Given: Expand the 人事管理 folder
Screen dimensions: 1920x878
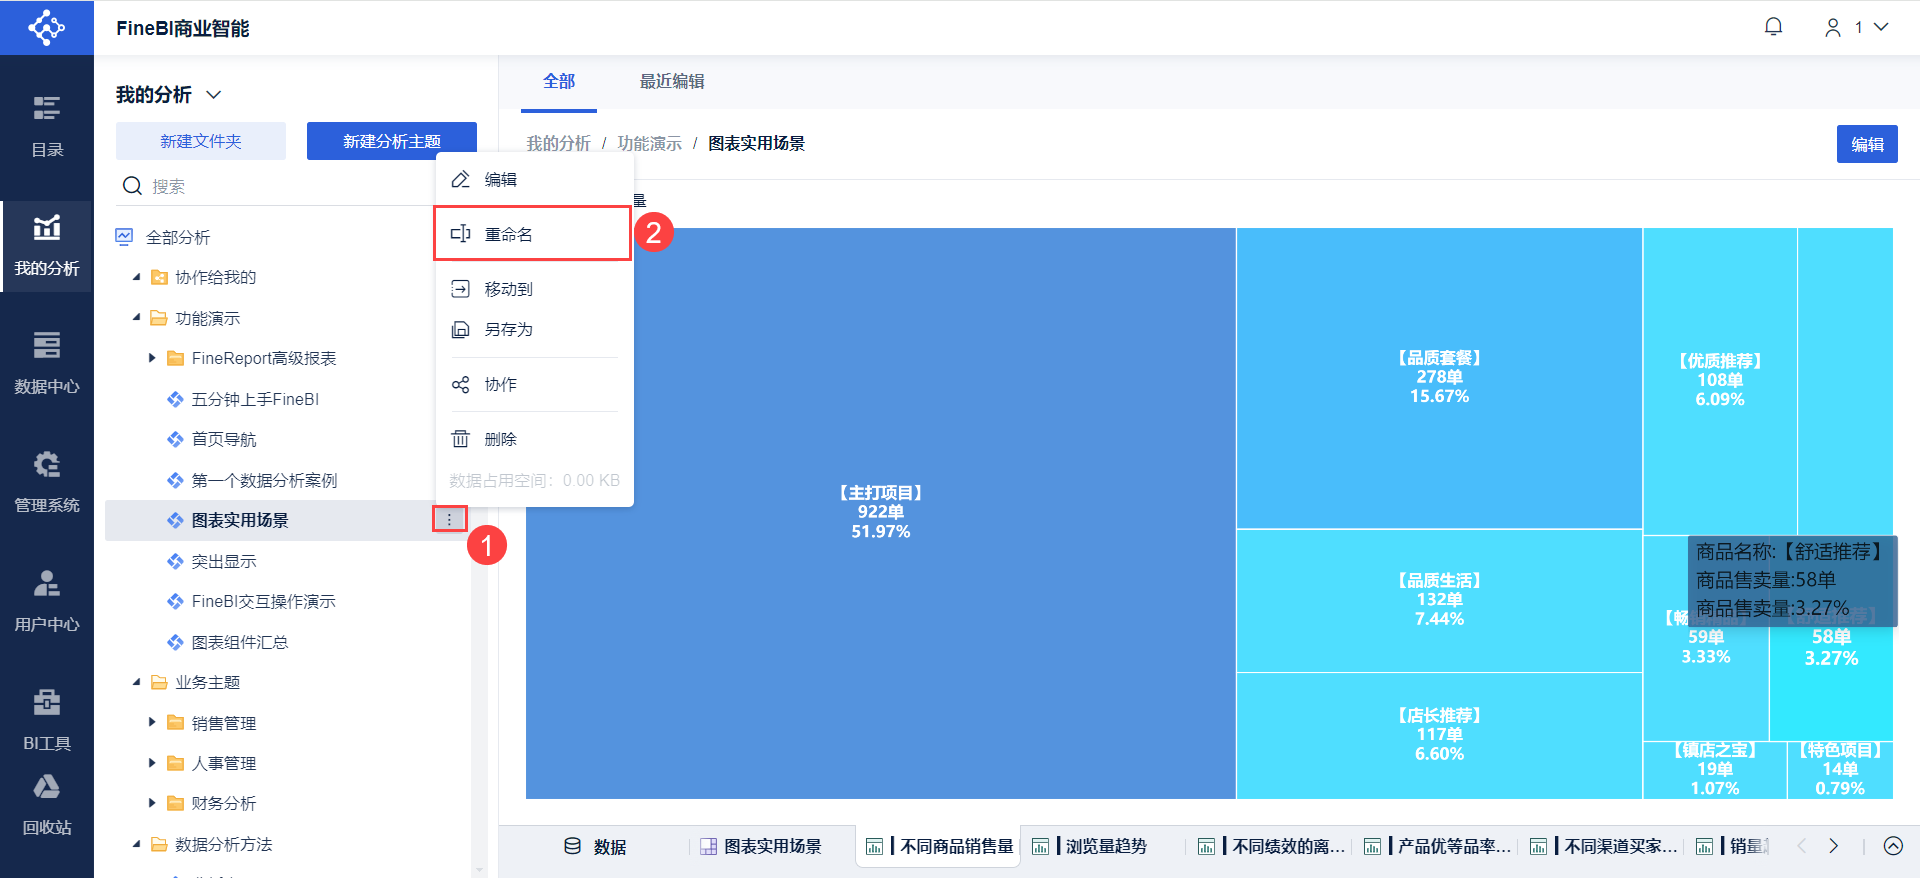Looking at the screenshot, I should 152,763.
